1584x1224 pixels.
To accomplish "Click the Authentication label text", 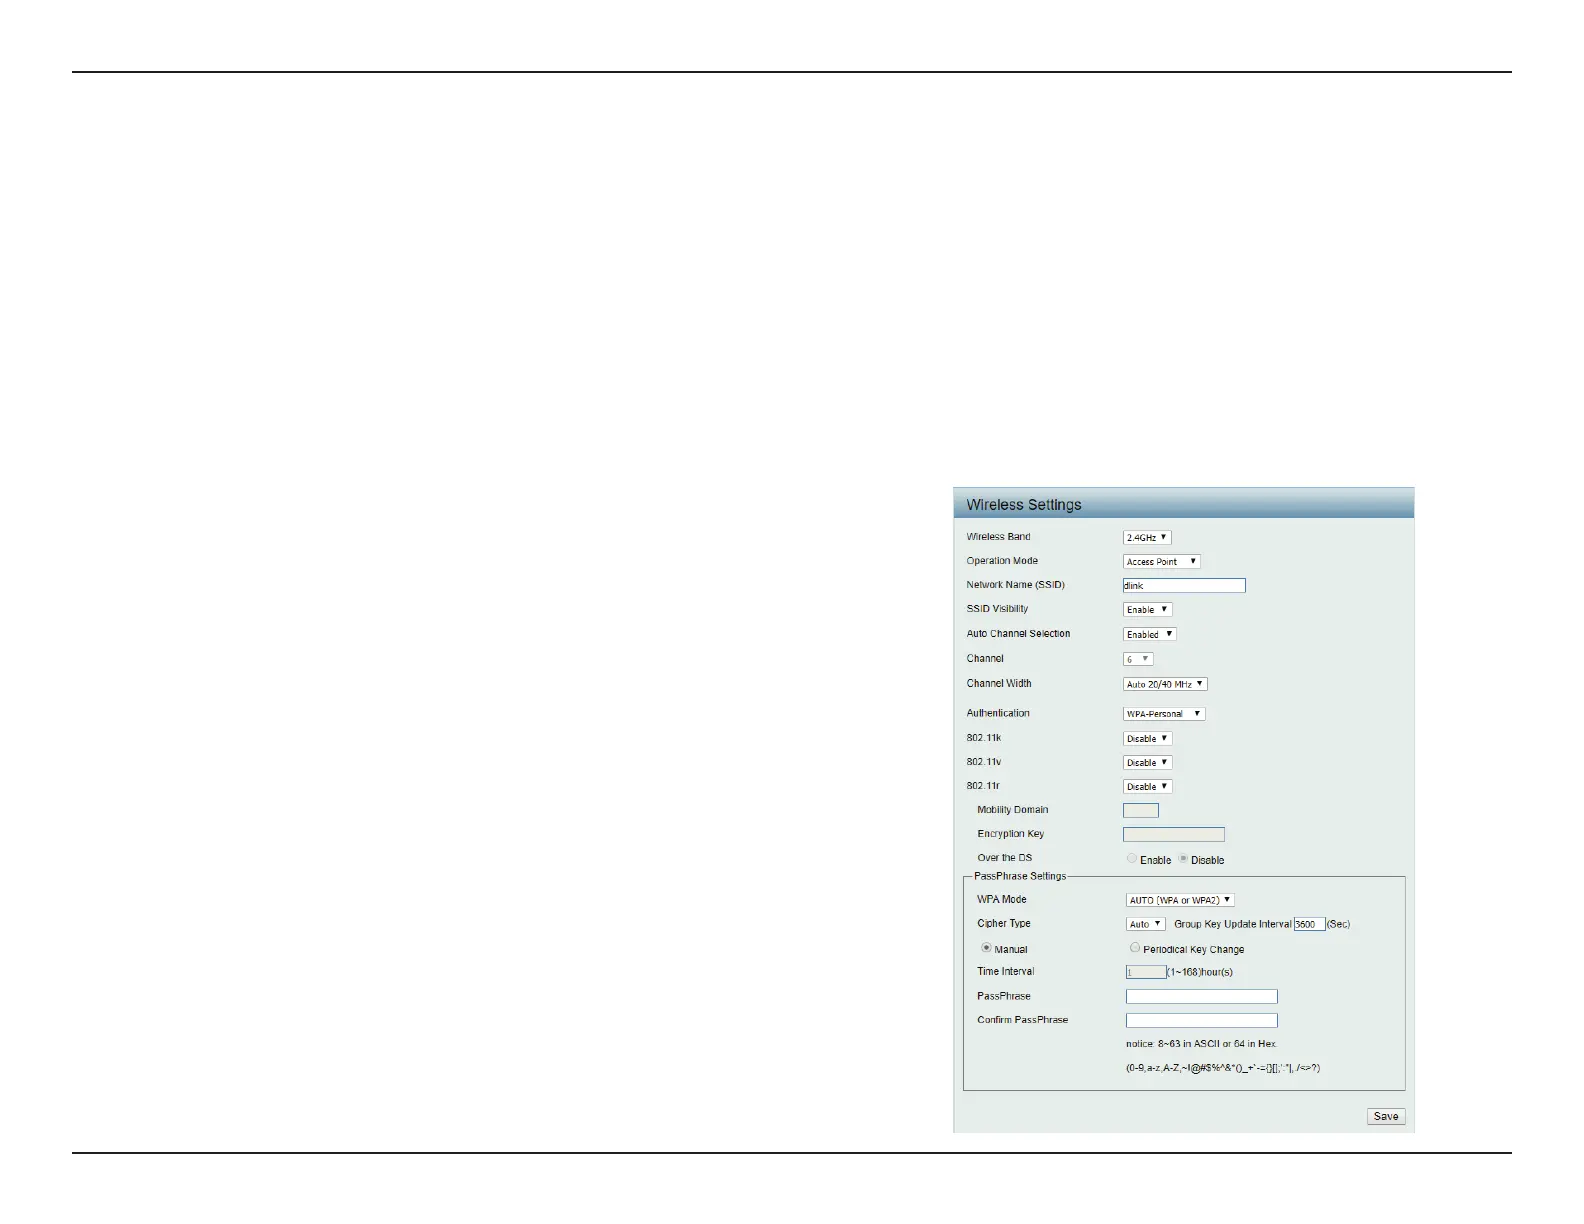I will [x=998, y=713].
